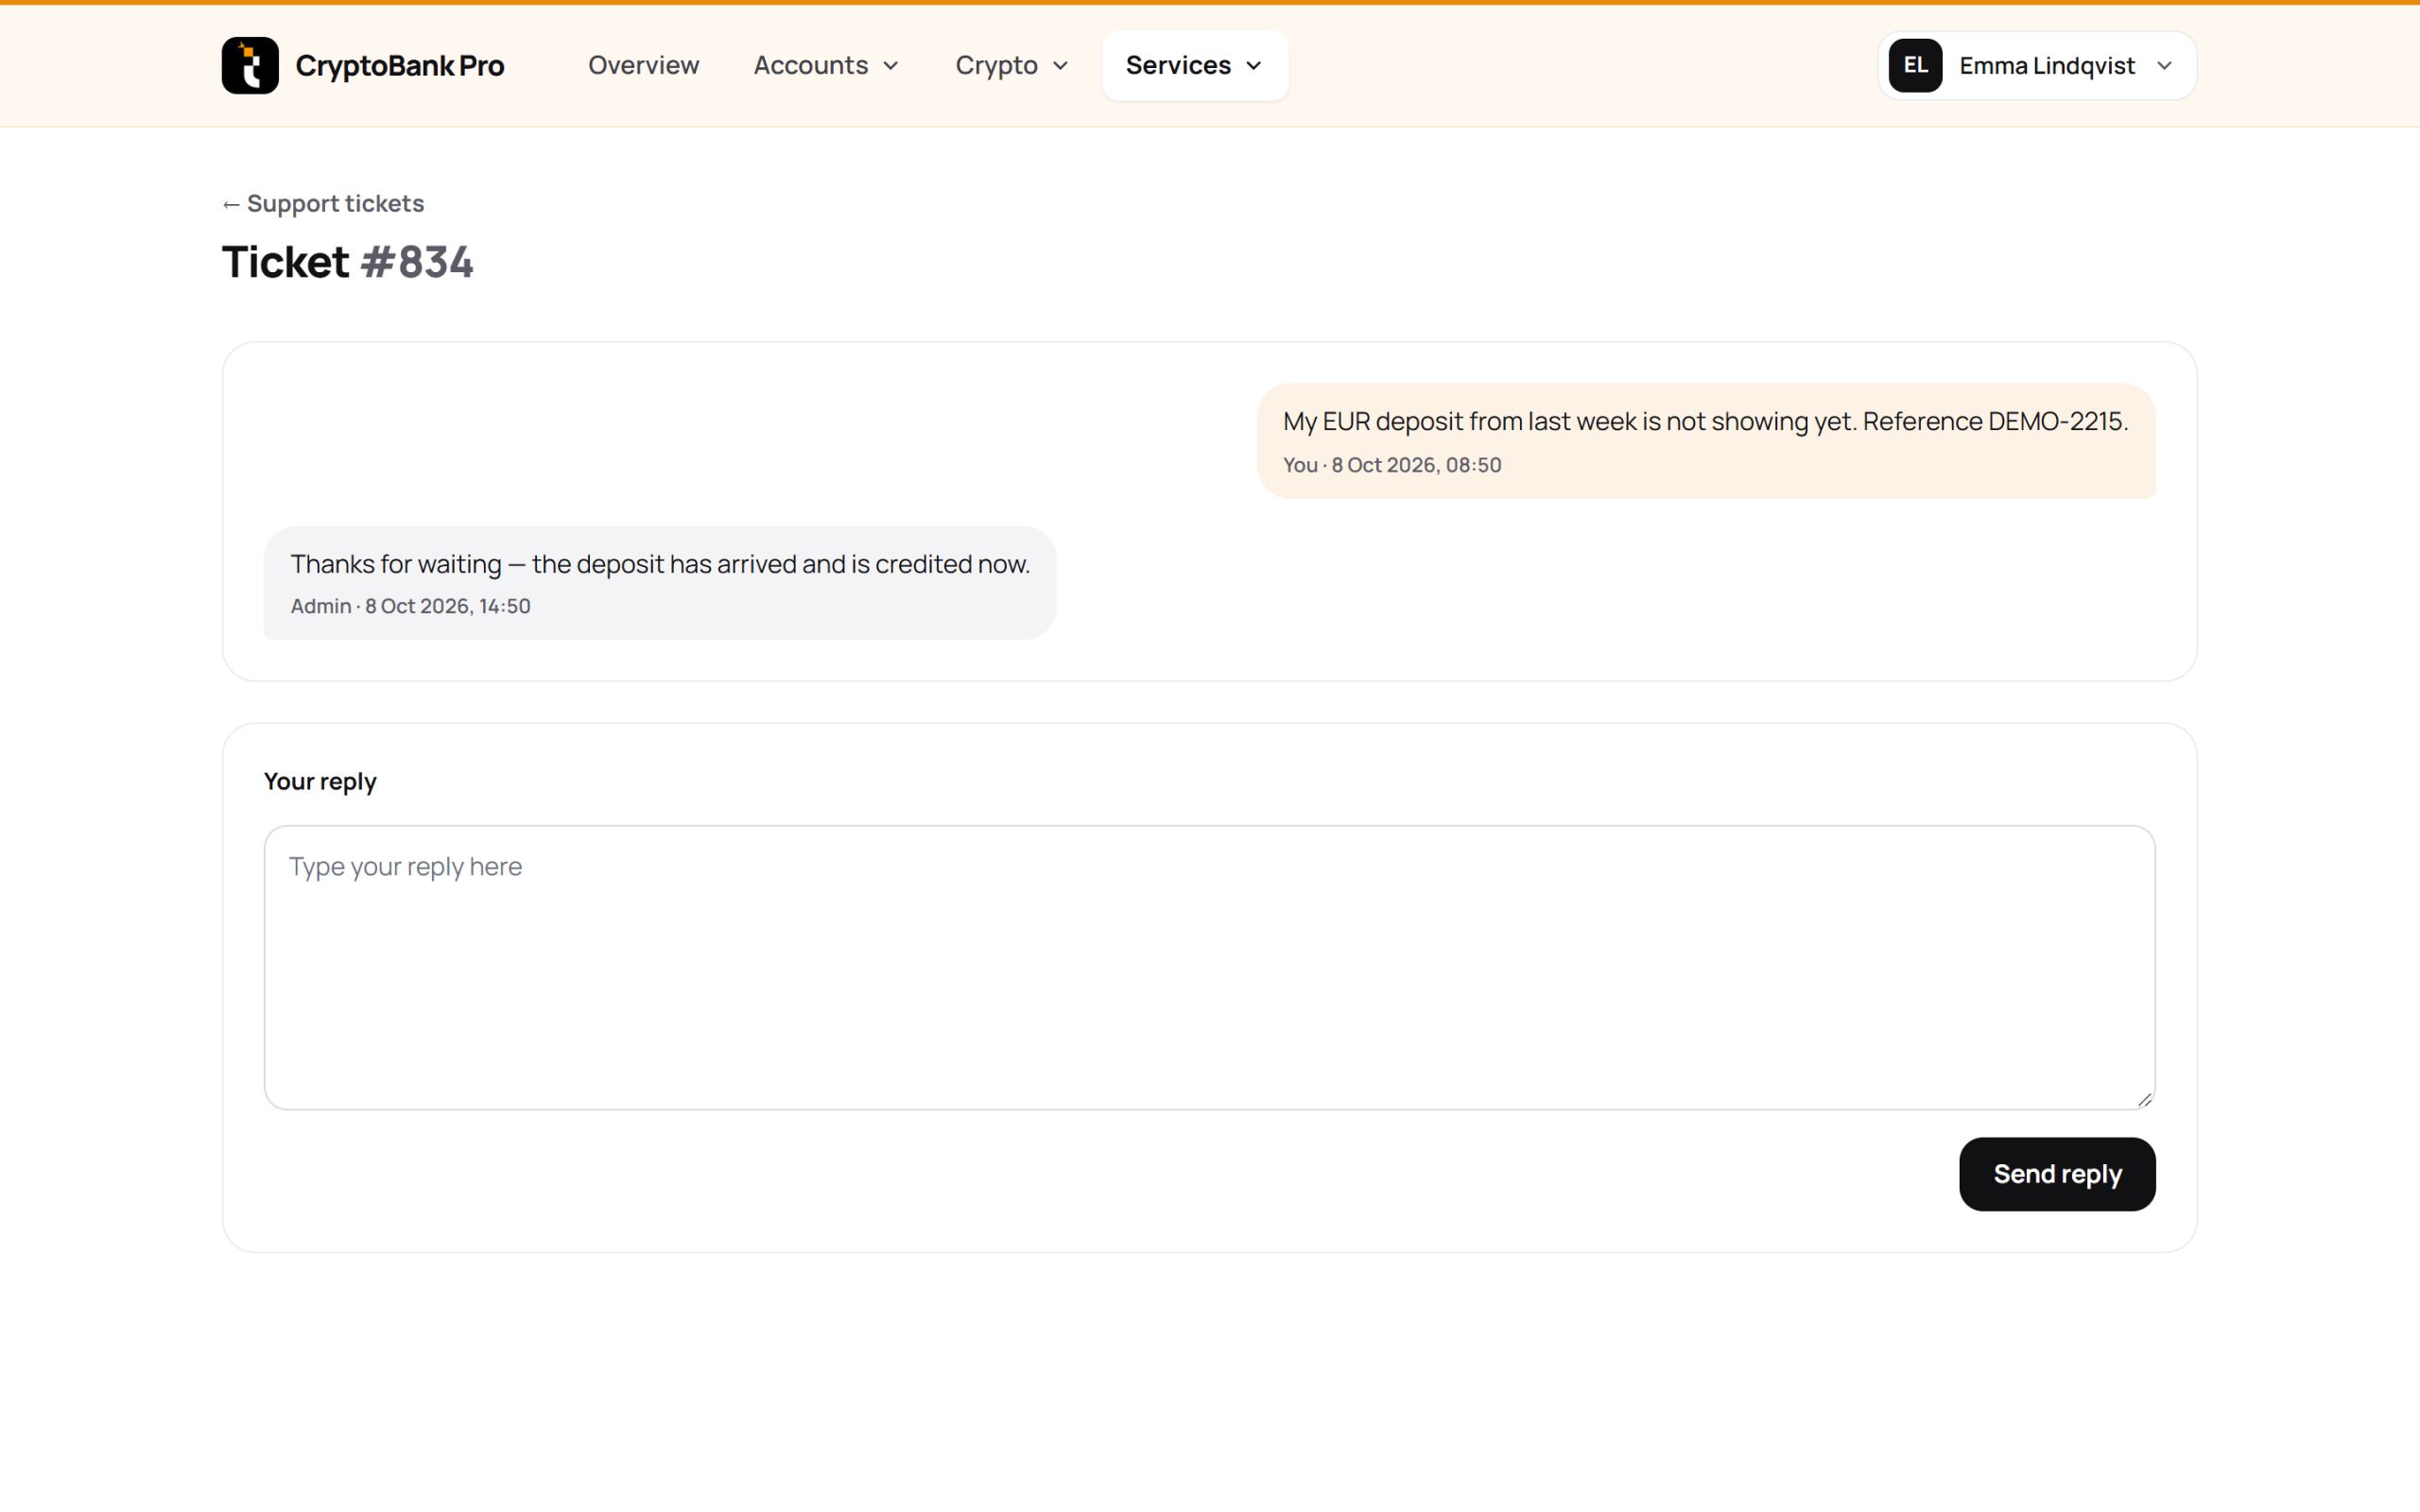Send the reply with Send reply button
Image resolution: width=2420 pixels, height=1512 pixels.
(2057, 1173)
